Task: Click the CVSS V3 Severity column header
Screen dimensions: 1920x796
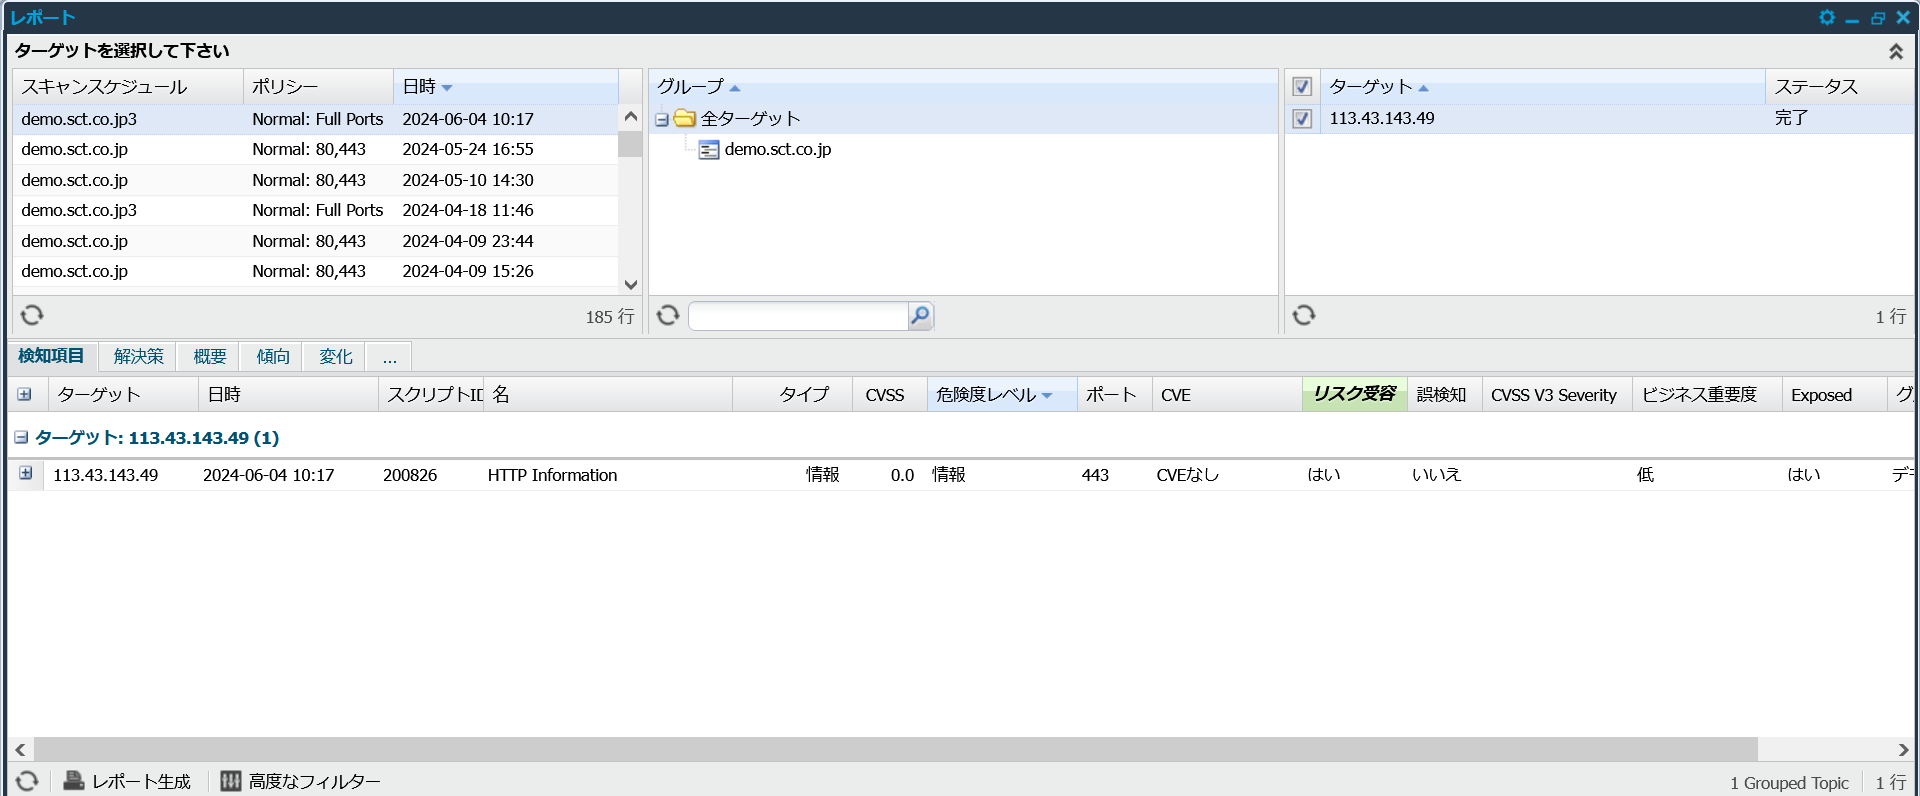Action: 1557,395
